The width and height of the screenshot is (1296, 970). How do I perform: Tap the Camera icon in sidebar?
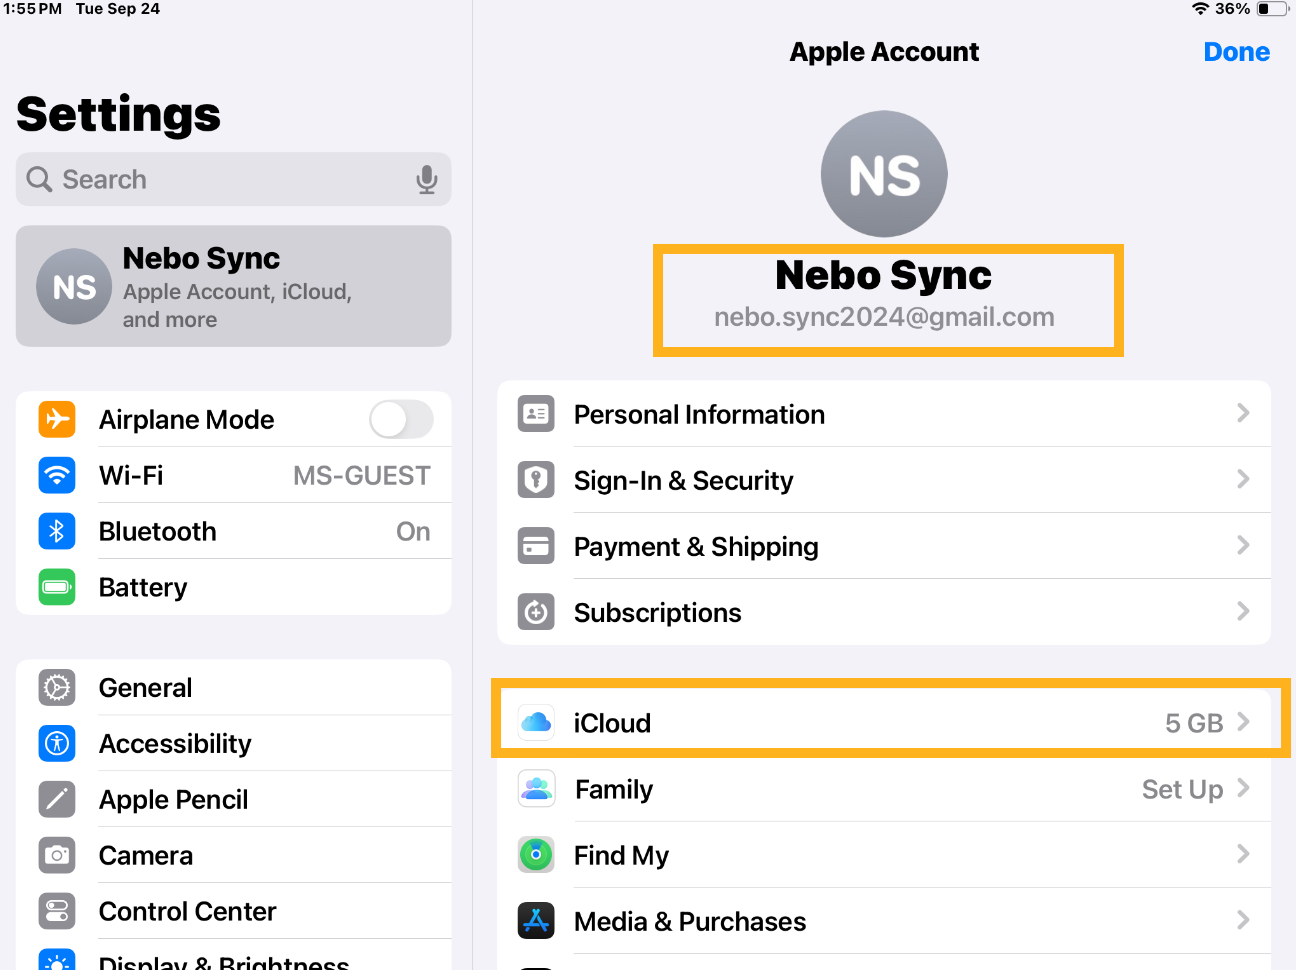(57, 855)
